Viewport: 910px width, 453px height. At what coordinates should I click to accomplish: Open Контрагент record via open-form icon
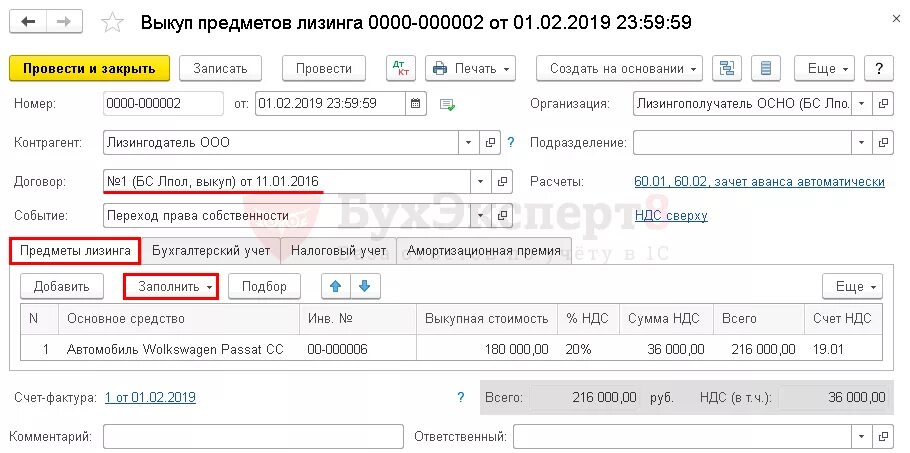490,142
